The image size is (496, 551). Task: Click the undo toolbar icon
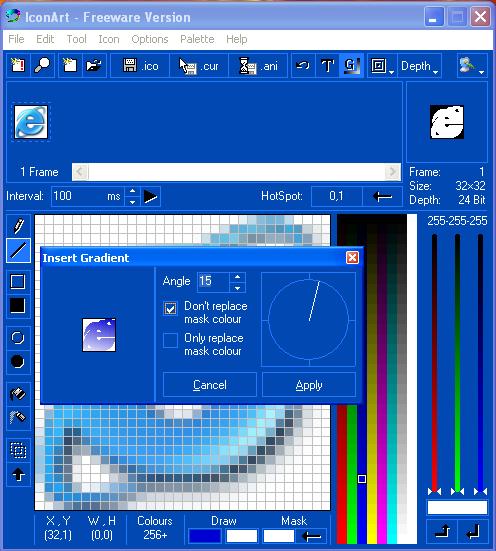pos(303,65)
